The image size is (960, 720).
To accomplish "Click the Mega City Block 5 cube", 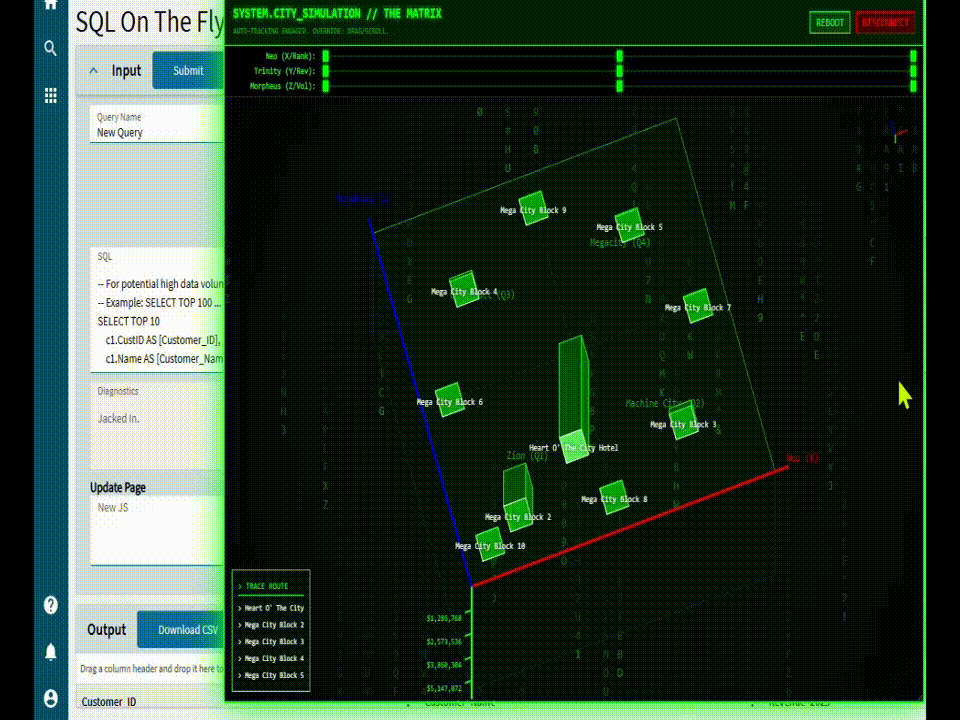I will [629, 225].
